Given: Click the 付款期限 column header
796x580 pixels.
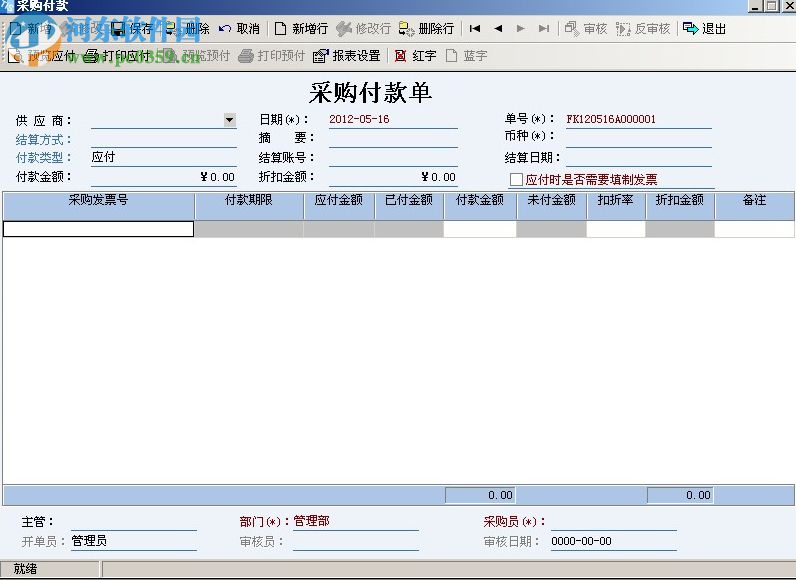Looking at the screenshot, I should [249, 206].
